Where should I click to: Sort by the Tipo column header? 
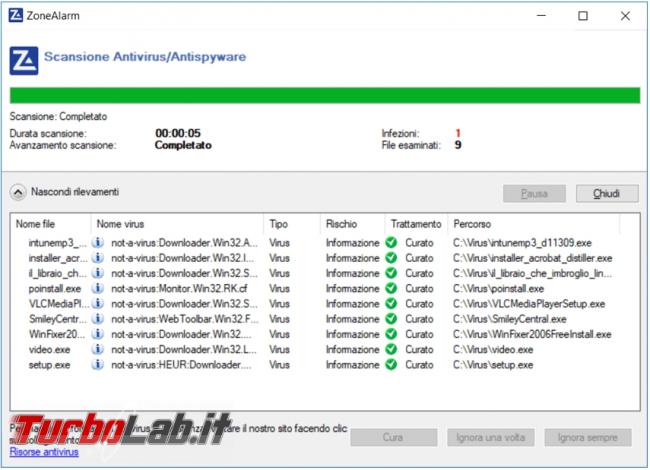pyautogui.click(x=292, y=224)
